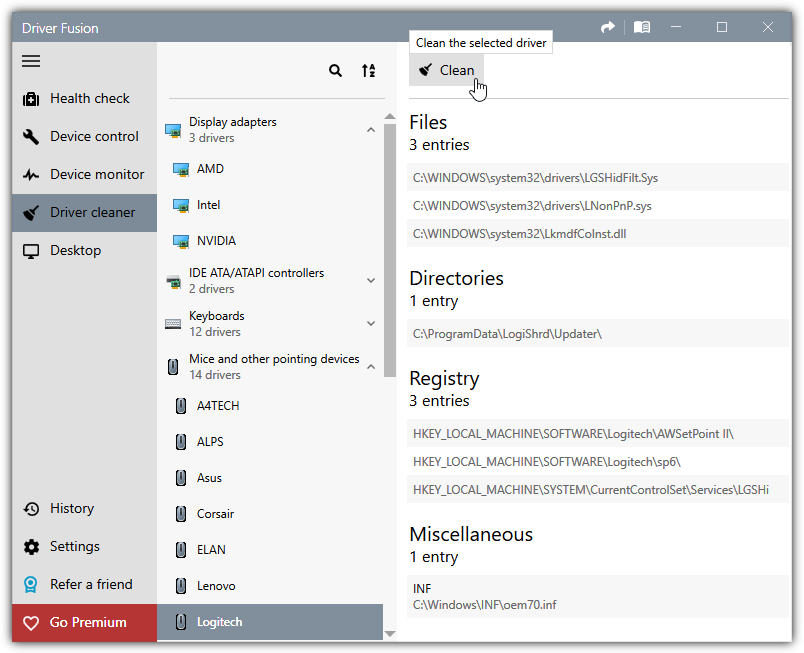The height and width of the screenshot is (653, 804).
Task: Click the sort order icon
Action: (368, 71)
